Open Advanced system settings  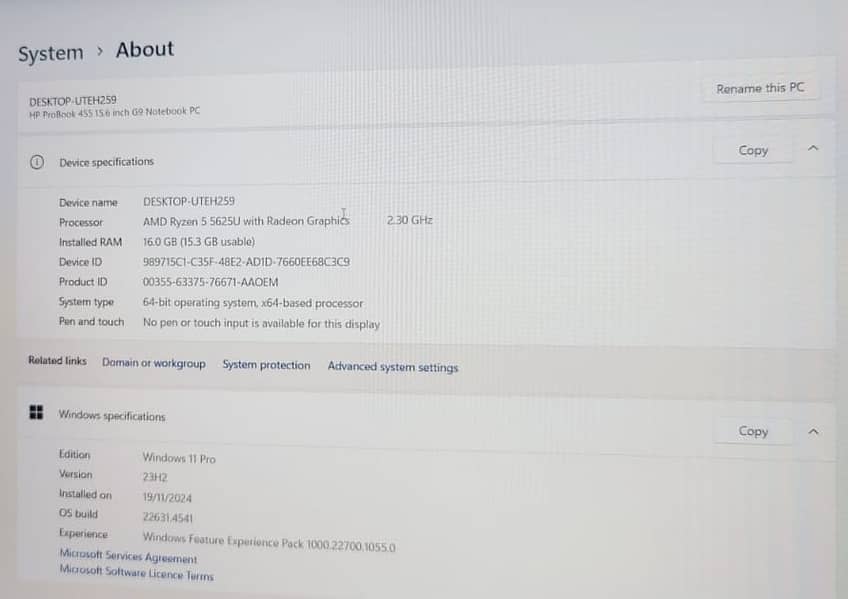point(392,367)
